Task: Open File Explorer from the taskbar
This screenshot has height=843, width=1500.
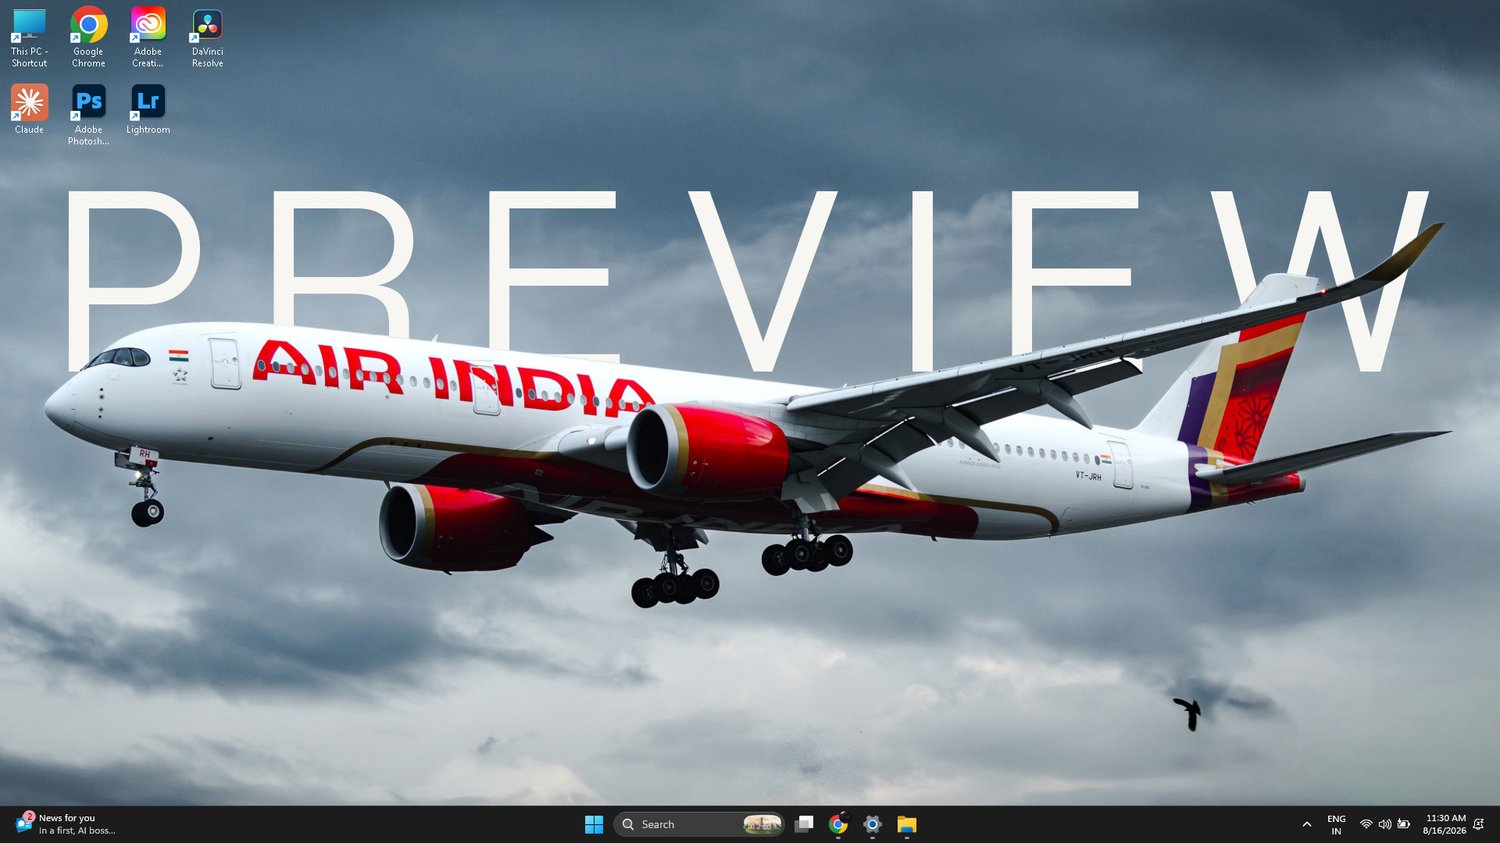Action: point(906,824)
